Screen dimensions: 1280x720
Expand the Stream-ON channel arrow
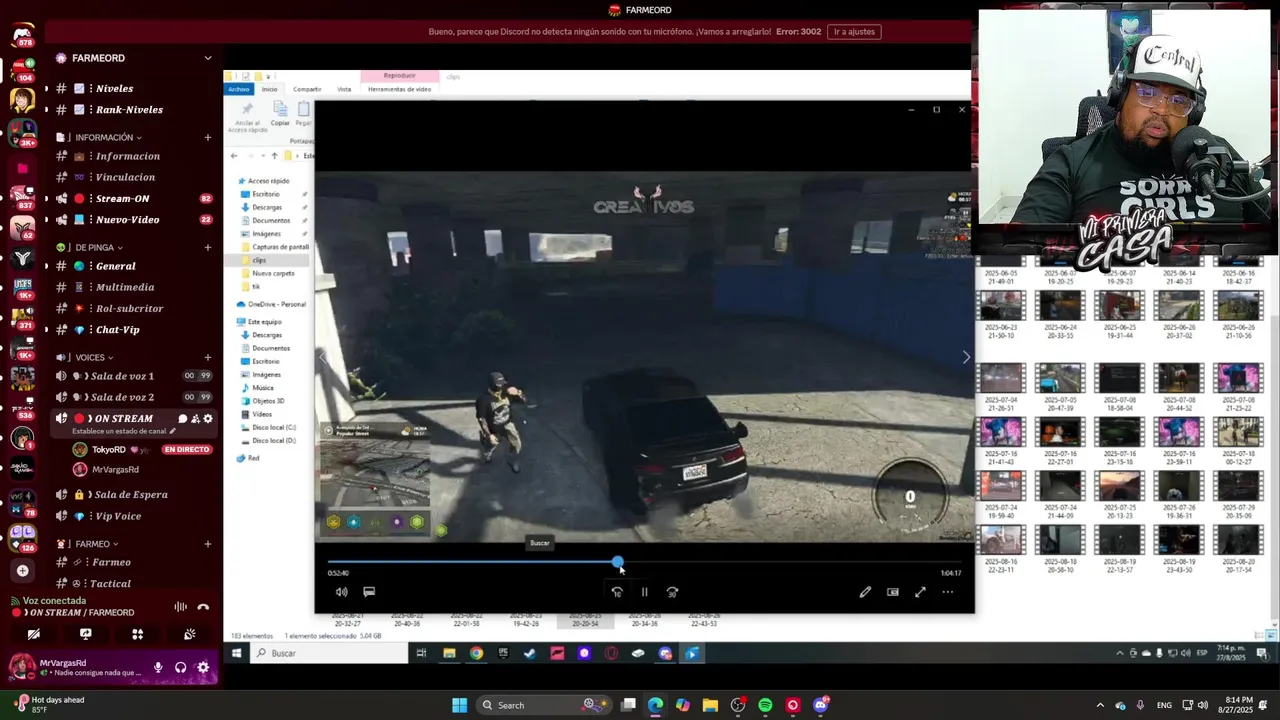point(46,199)
